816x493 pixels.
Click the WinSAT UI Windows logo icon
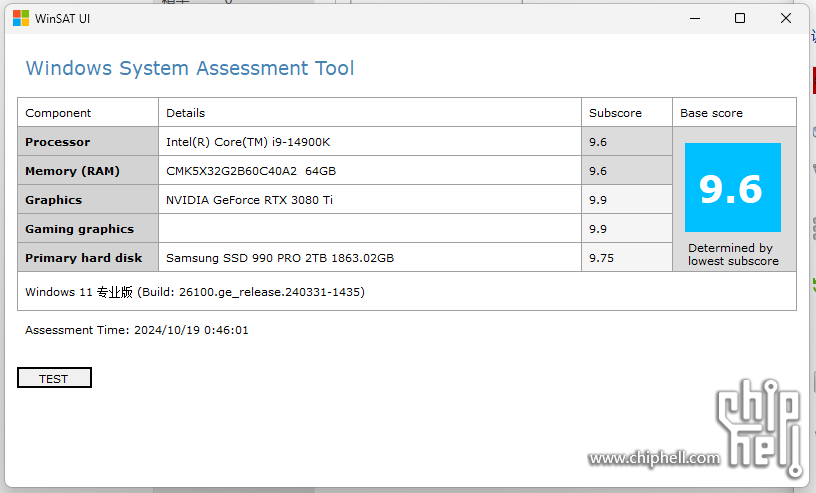coord(21,18)
